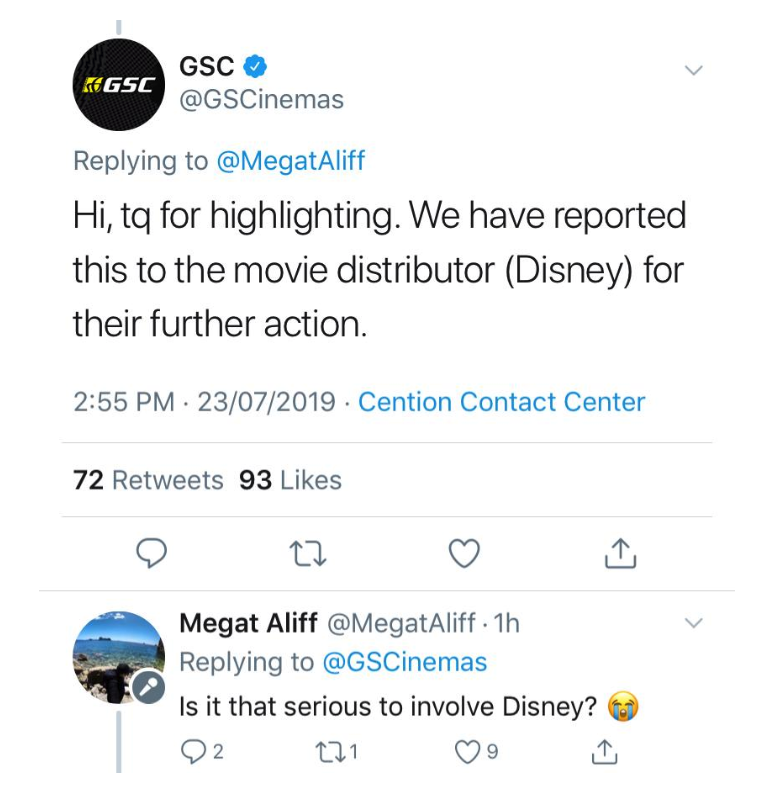Open Megat Aliff reply options chevron

click(x=693, y=623)
